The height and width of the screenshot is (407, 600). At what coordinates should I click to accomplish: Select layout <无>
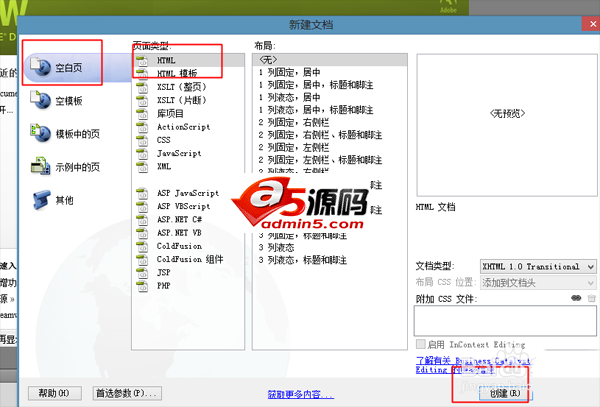coord(329,60)
